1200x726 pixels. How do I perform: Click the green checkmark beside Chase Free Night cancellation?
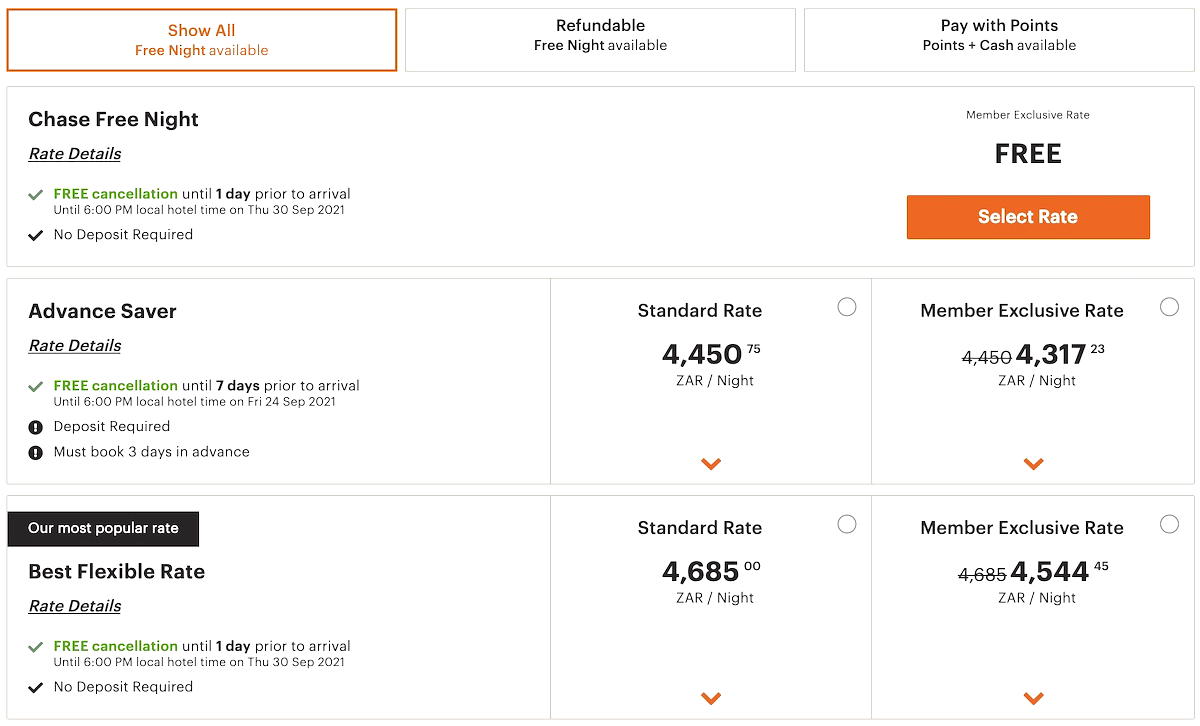36,195
